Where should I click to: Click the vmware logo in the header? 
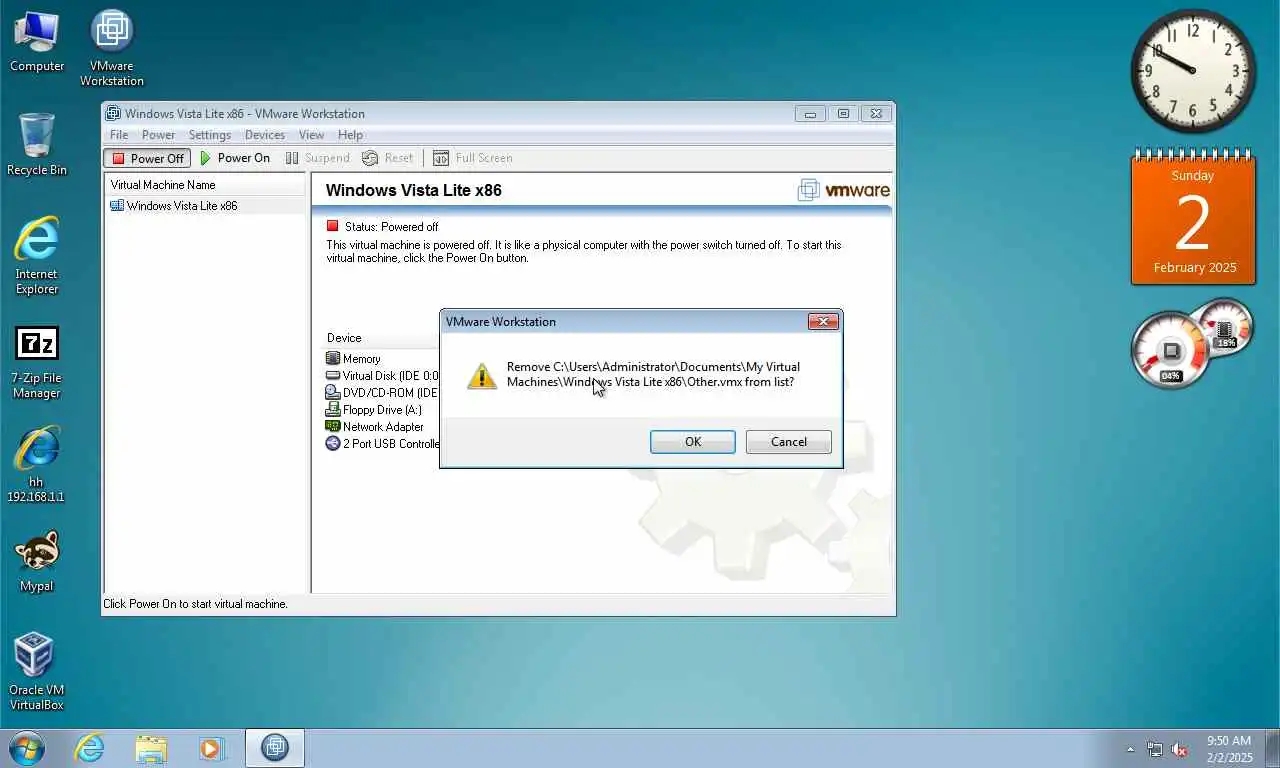pyautogui.click(x=843, y=190)
